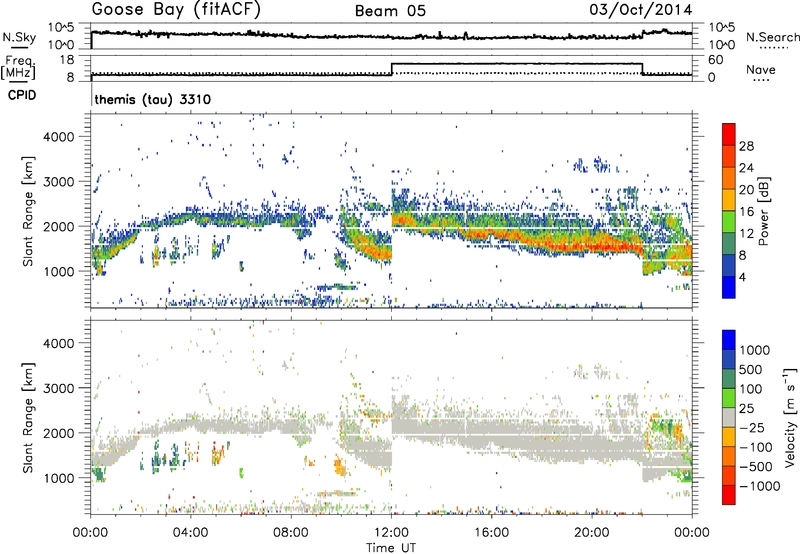Viewport: 800px width, 554px height.
Task: Click the frequency axis value '18'
Action: pyautogui.click(x=66, y=60)
